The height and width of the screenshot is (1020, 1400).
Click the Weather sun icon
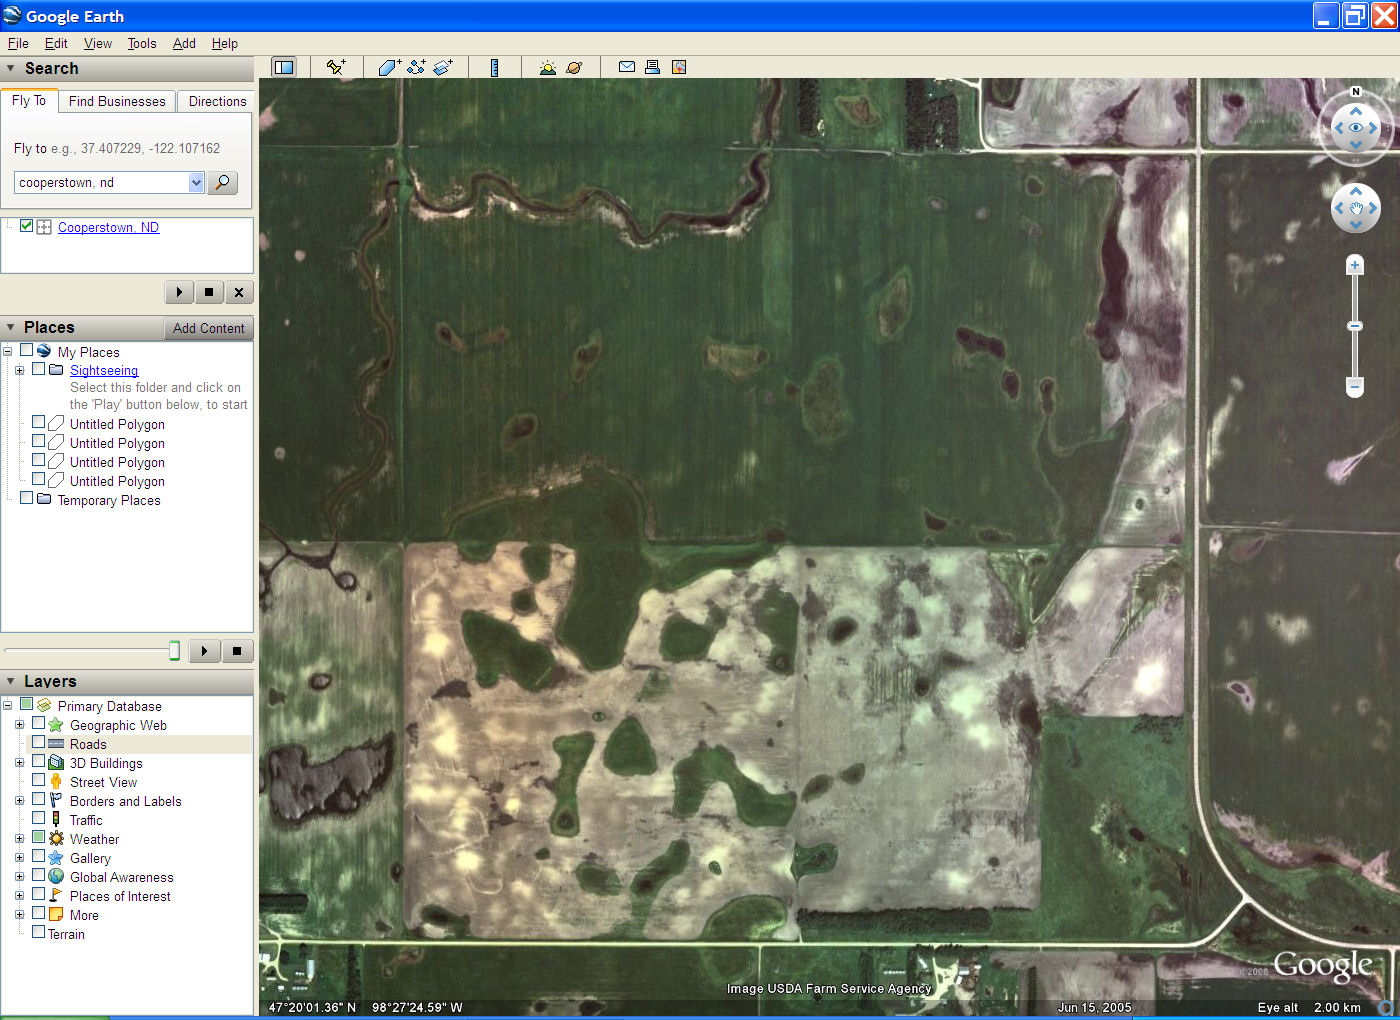pyautogui.click(x=56, y=838)
